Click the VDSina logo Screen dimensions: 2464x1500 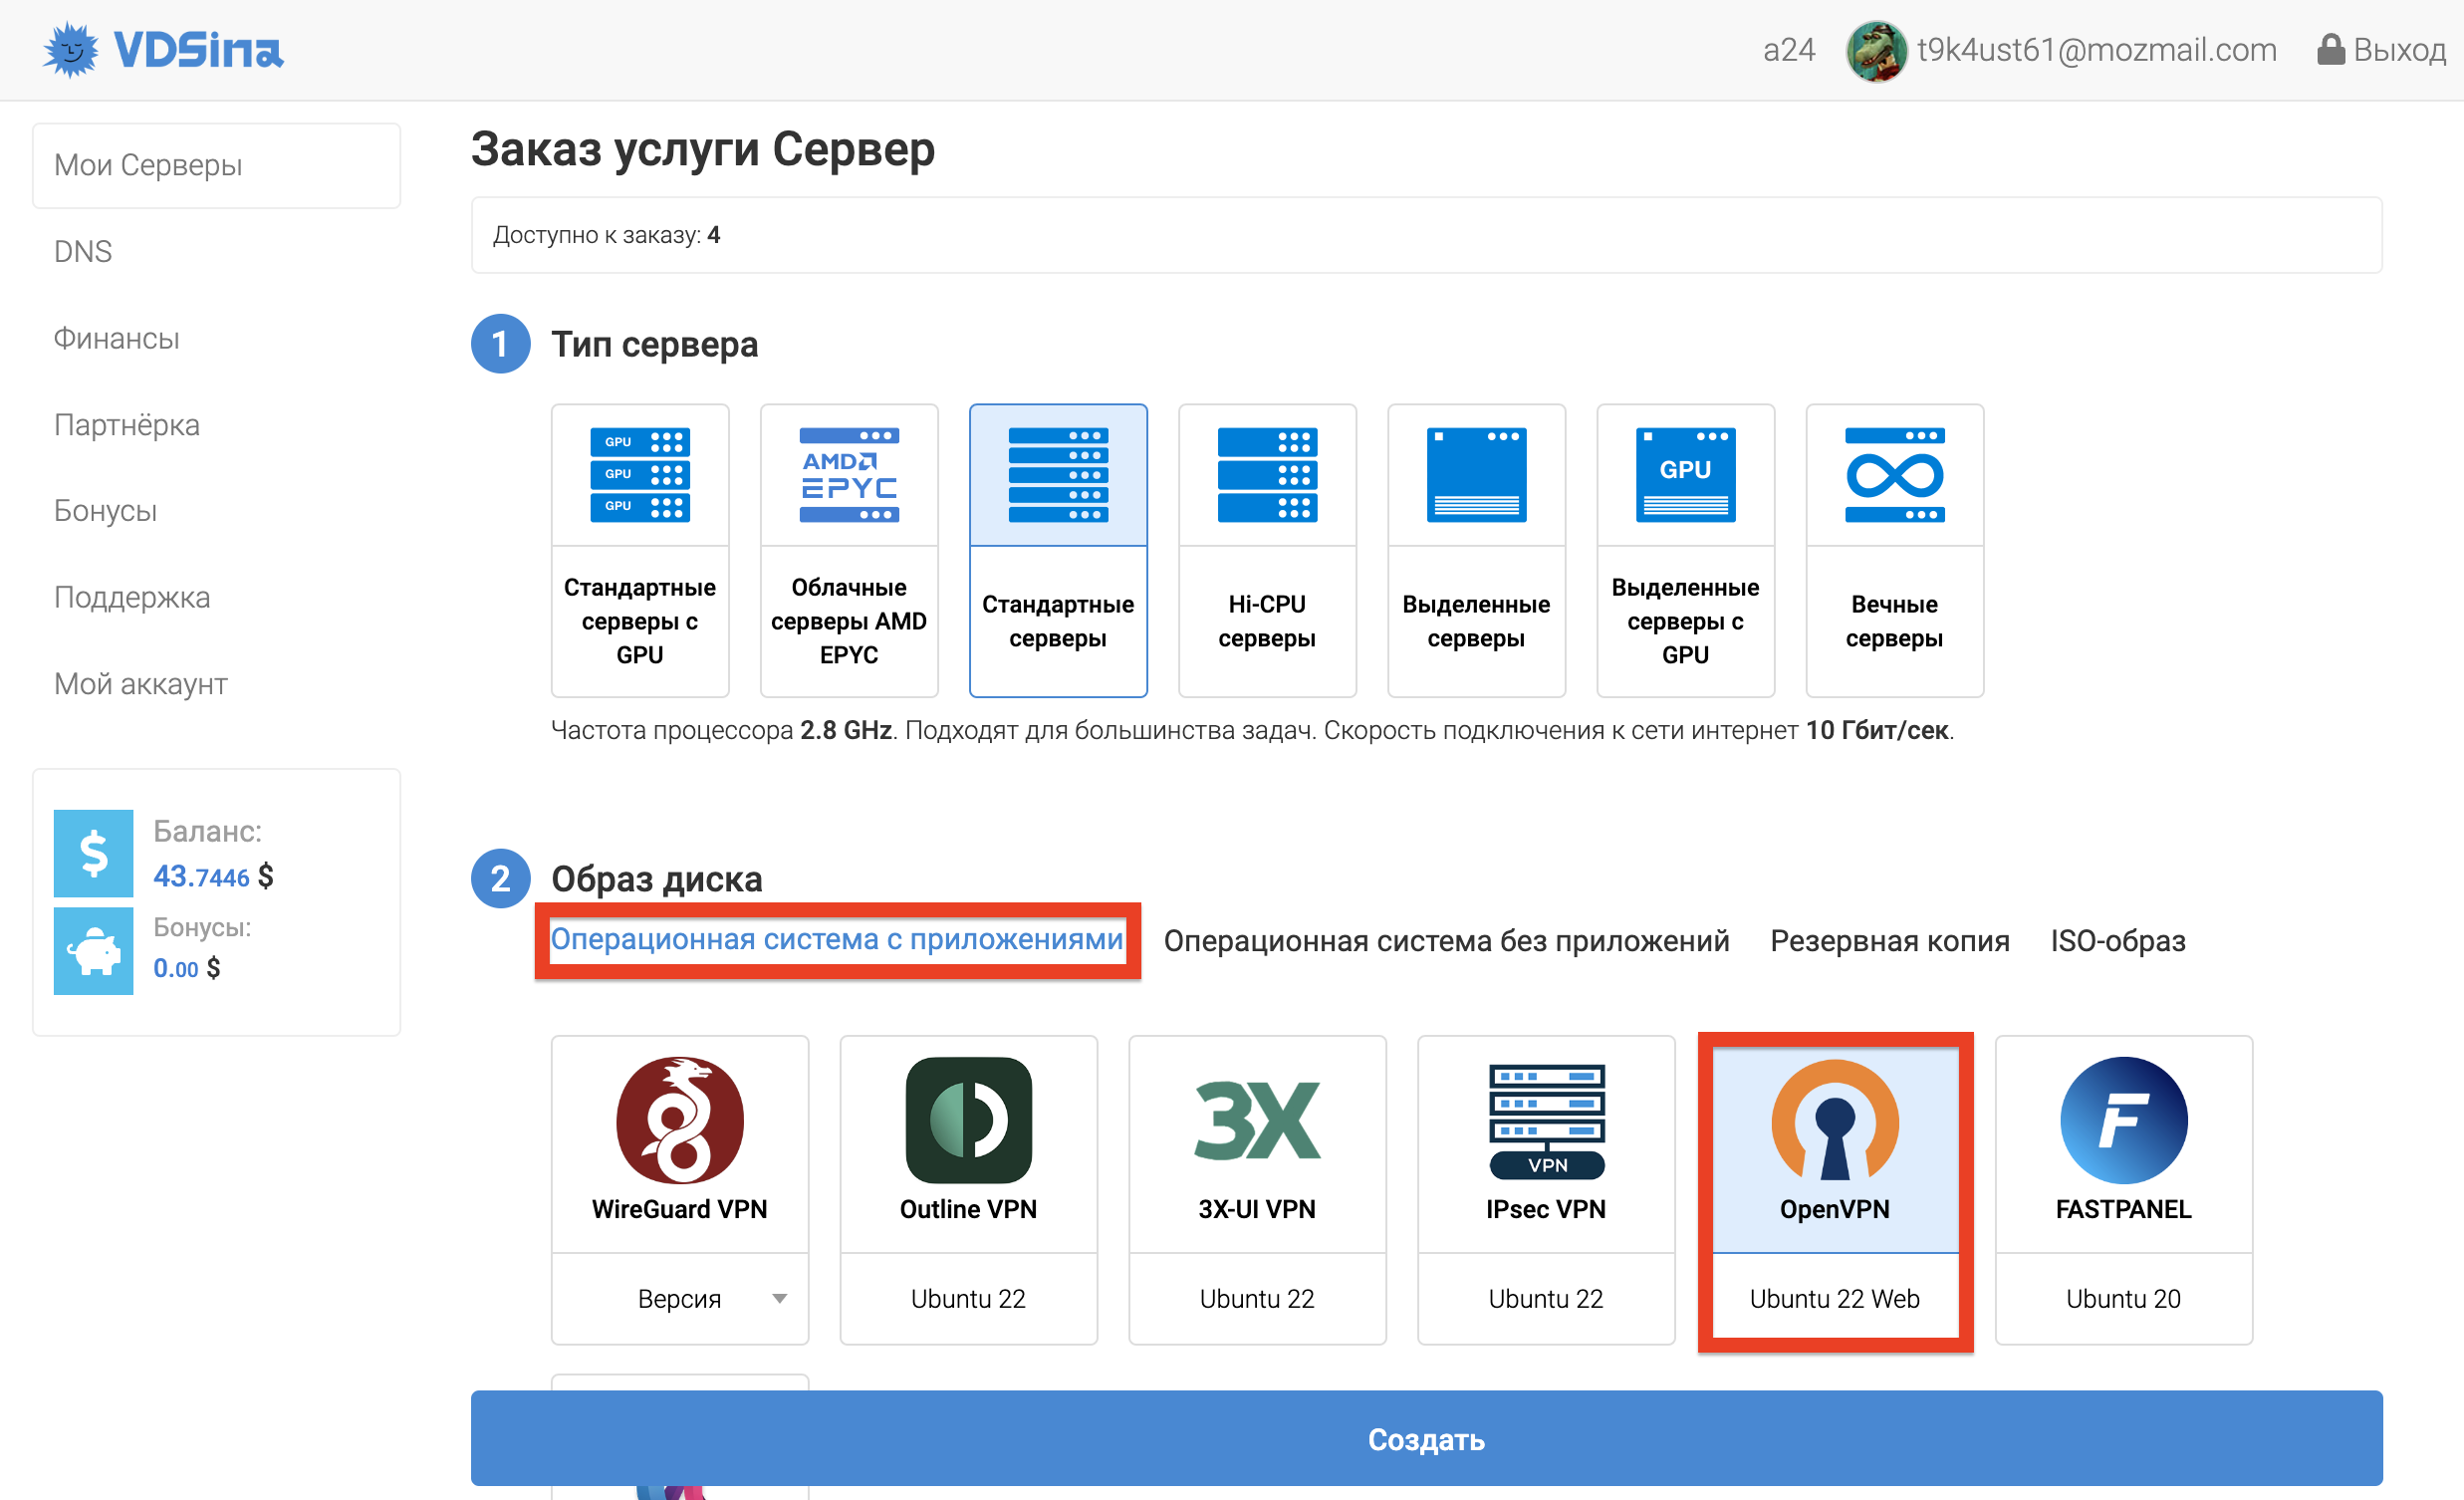[163, 49]
